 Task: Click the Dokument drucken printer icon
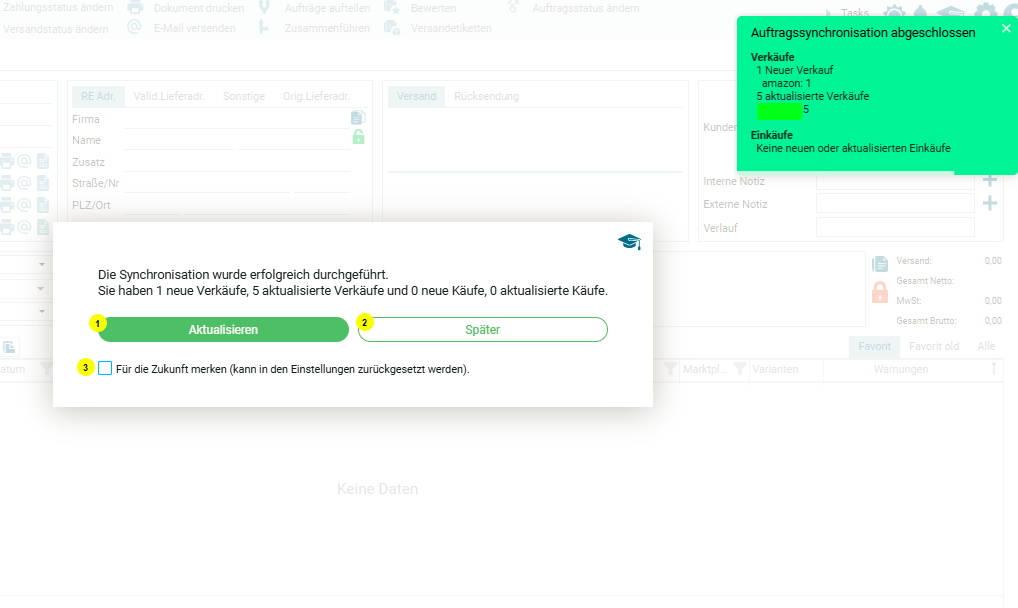(x=135, y=8)
